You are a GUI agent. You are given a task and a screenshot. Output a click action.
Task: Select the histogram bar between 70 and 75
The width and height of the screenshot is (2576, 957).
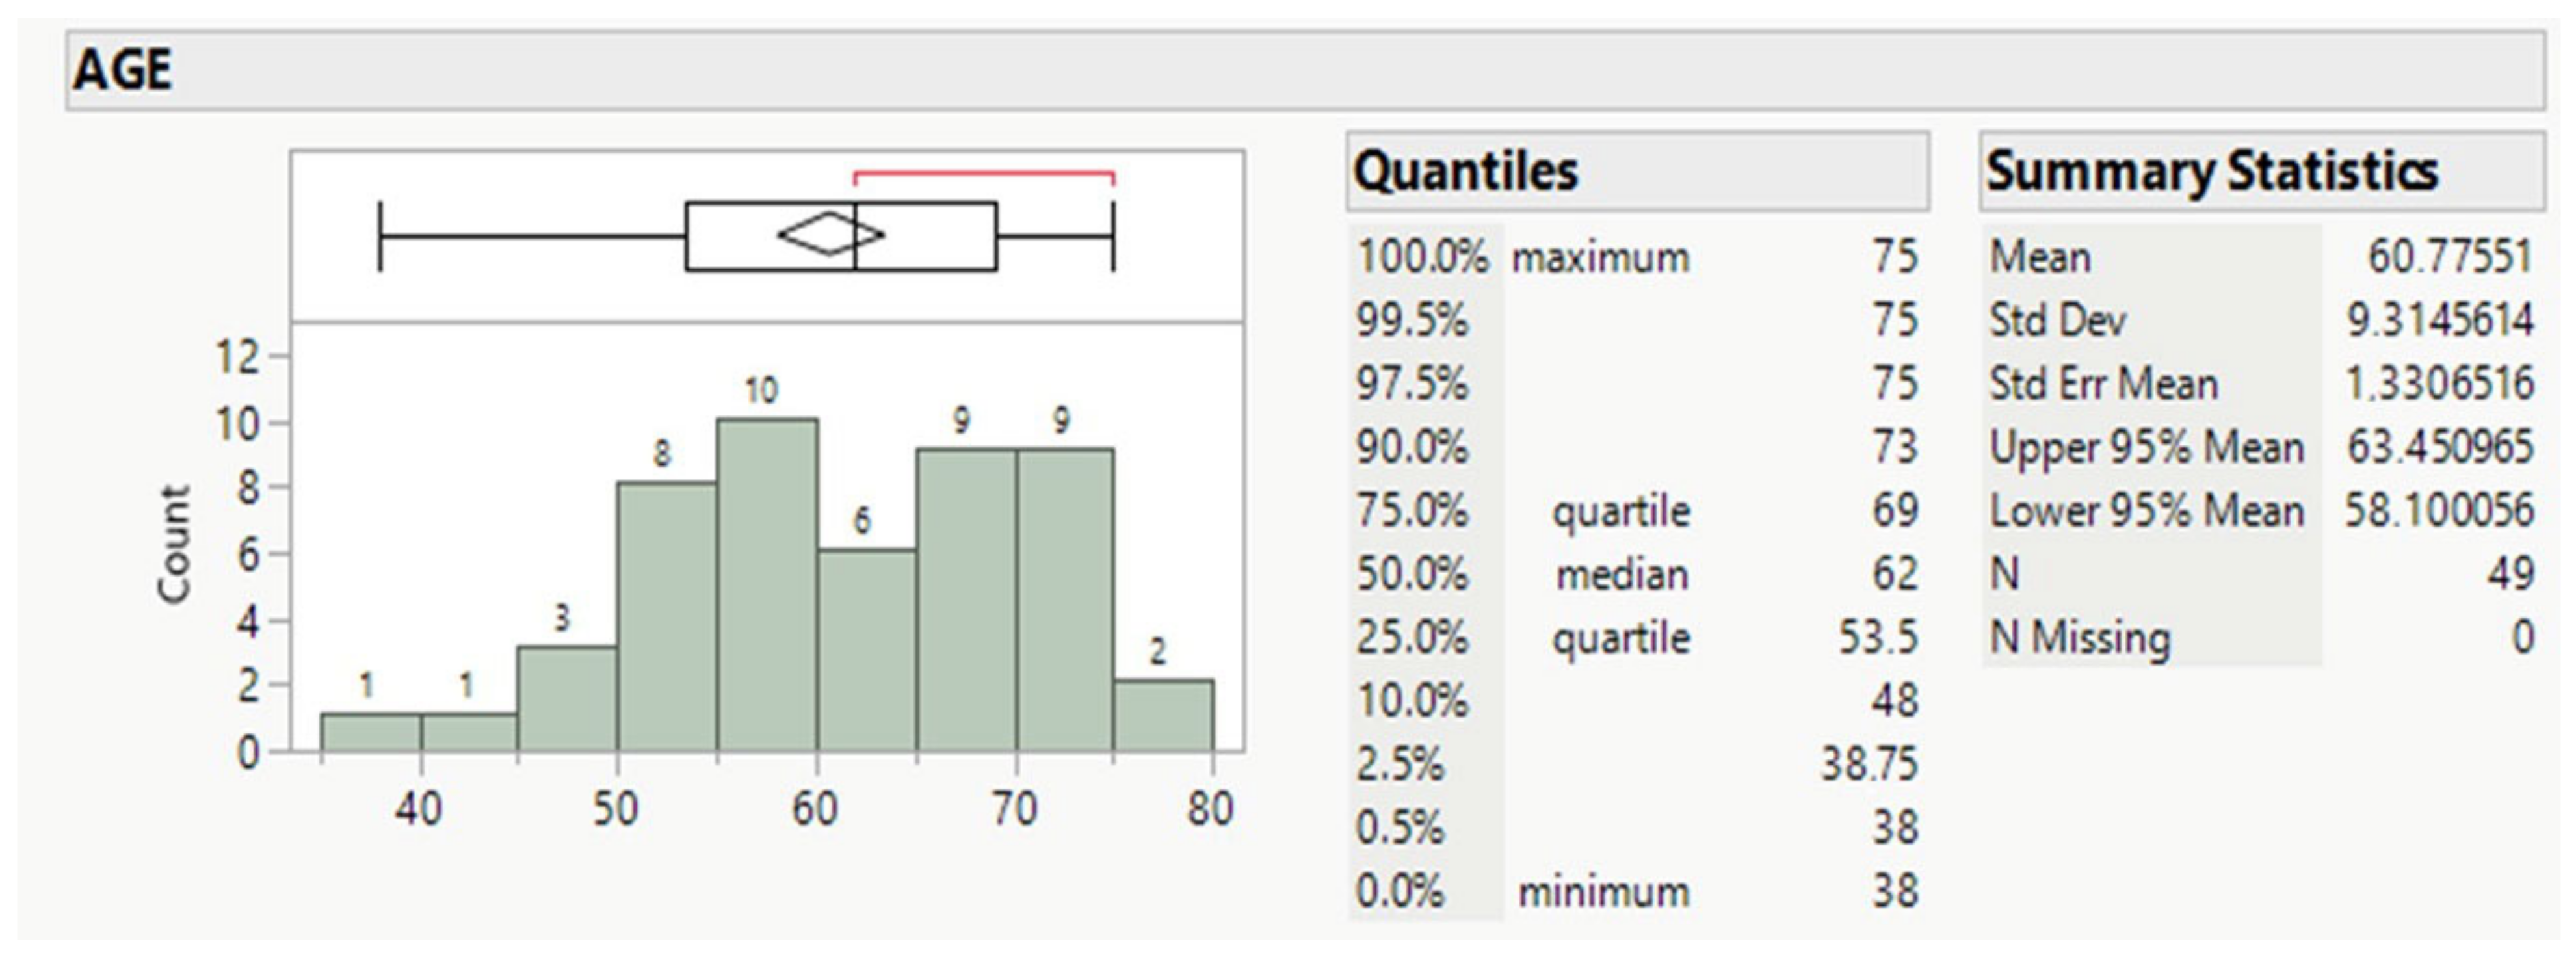1065,600
